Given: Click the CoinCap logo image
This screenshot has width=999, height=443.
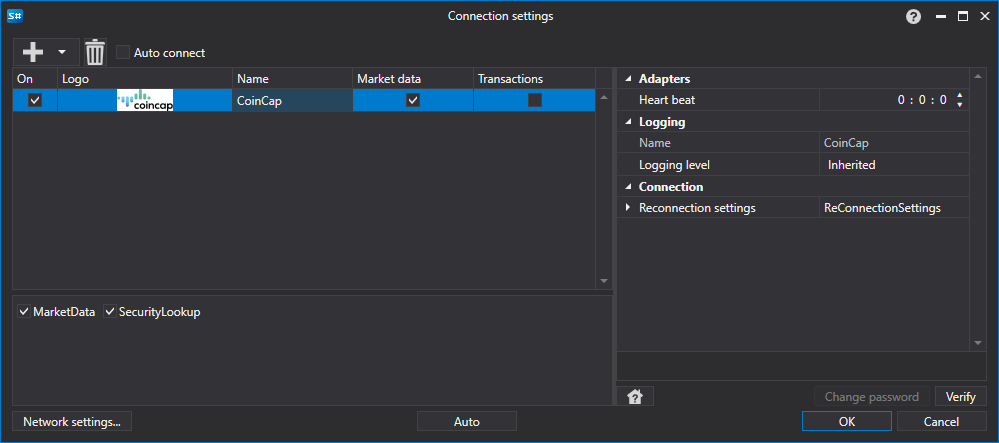Looking at the screenshot, I should point(145,100).
